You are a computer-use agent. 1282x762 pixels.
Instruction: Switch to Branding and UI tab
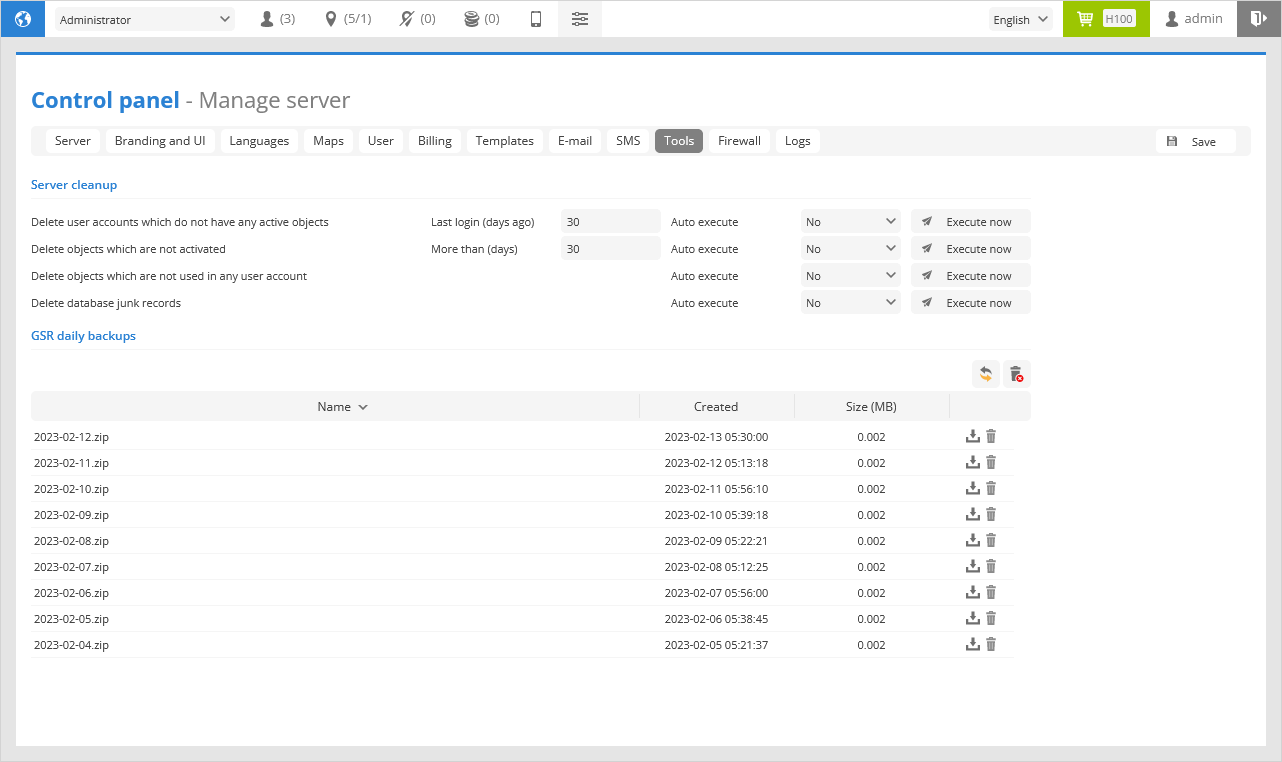[160, 141]
